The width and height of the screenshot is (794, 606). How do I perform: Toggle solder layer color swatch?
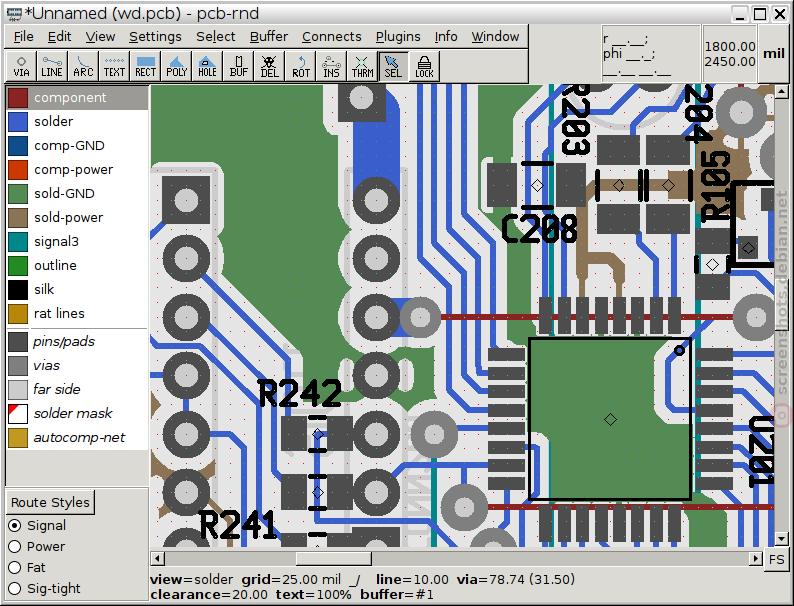18,122
